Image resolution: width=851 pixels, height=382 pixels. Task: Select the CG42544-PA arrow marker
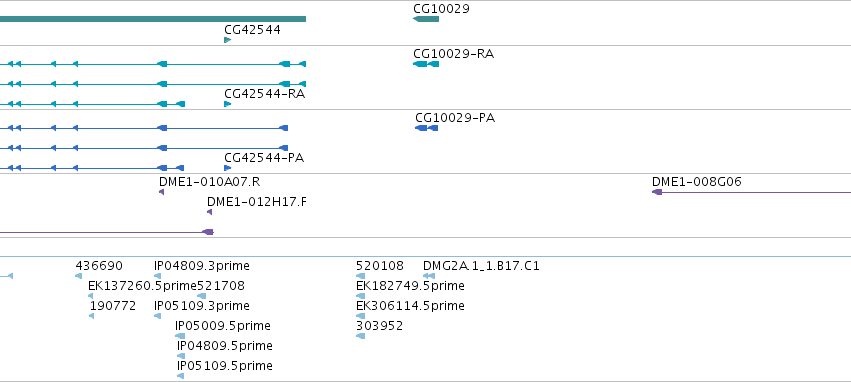[x=227, y=168]
